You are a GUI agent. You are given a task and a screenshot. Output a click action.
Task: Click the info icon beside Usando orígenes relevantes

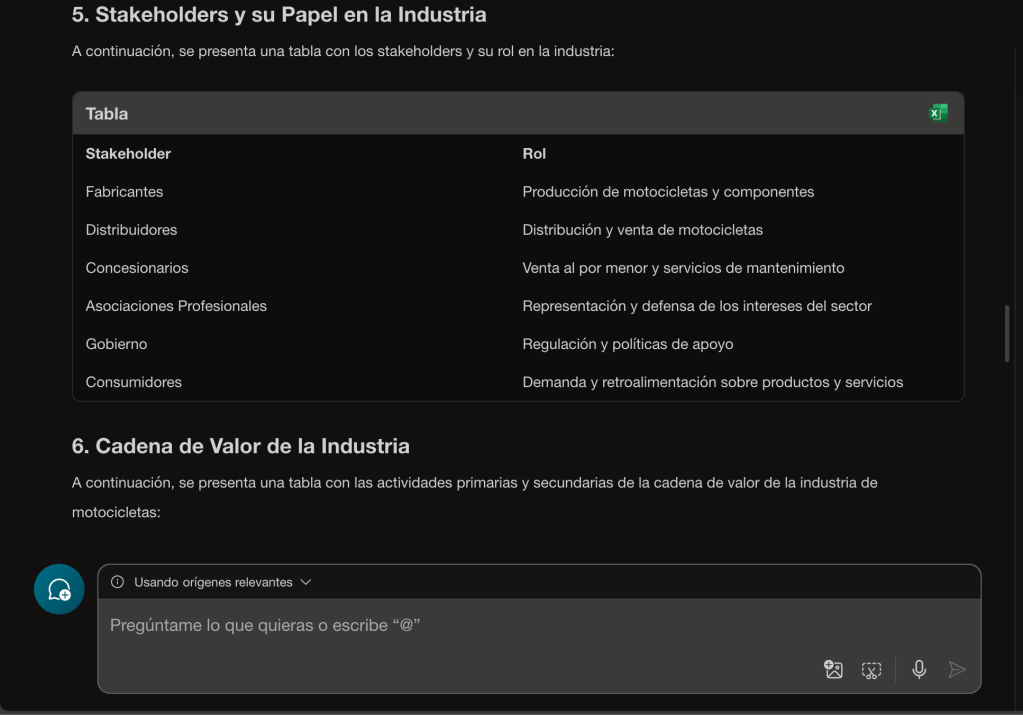click(118, 582)
